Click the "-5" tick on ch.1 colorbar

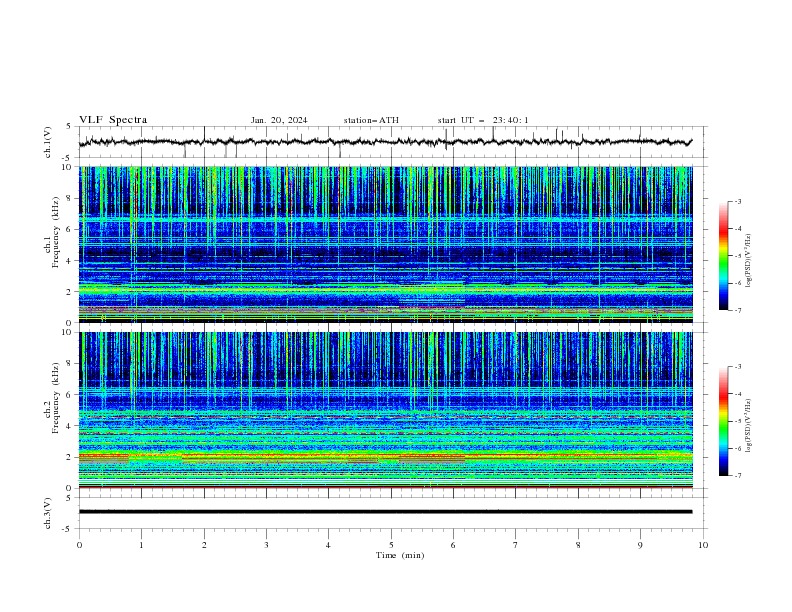(737, 256)
